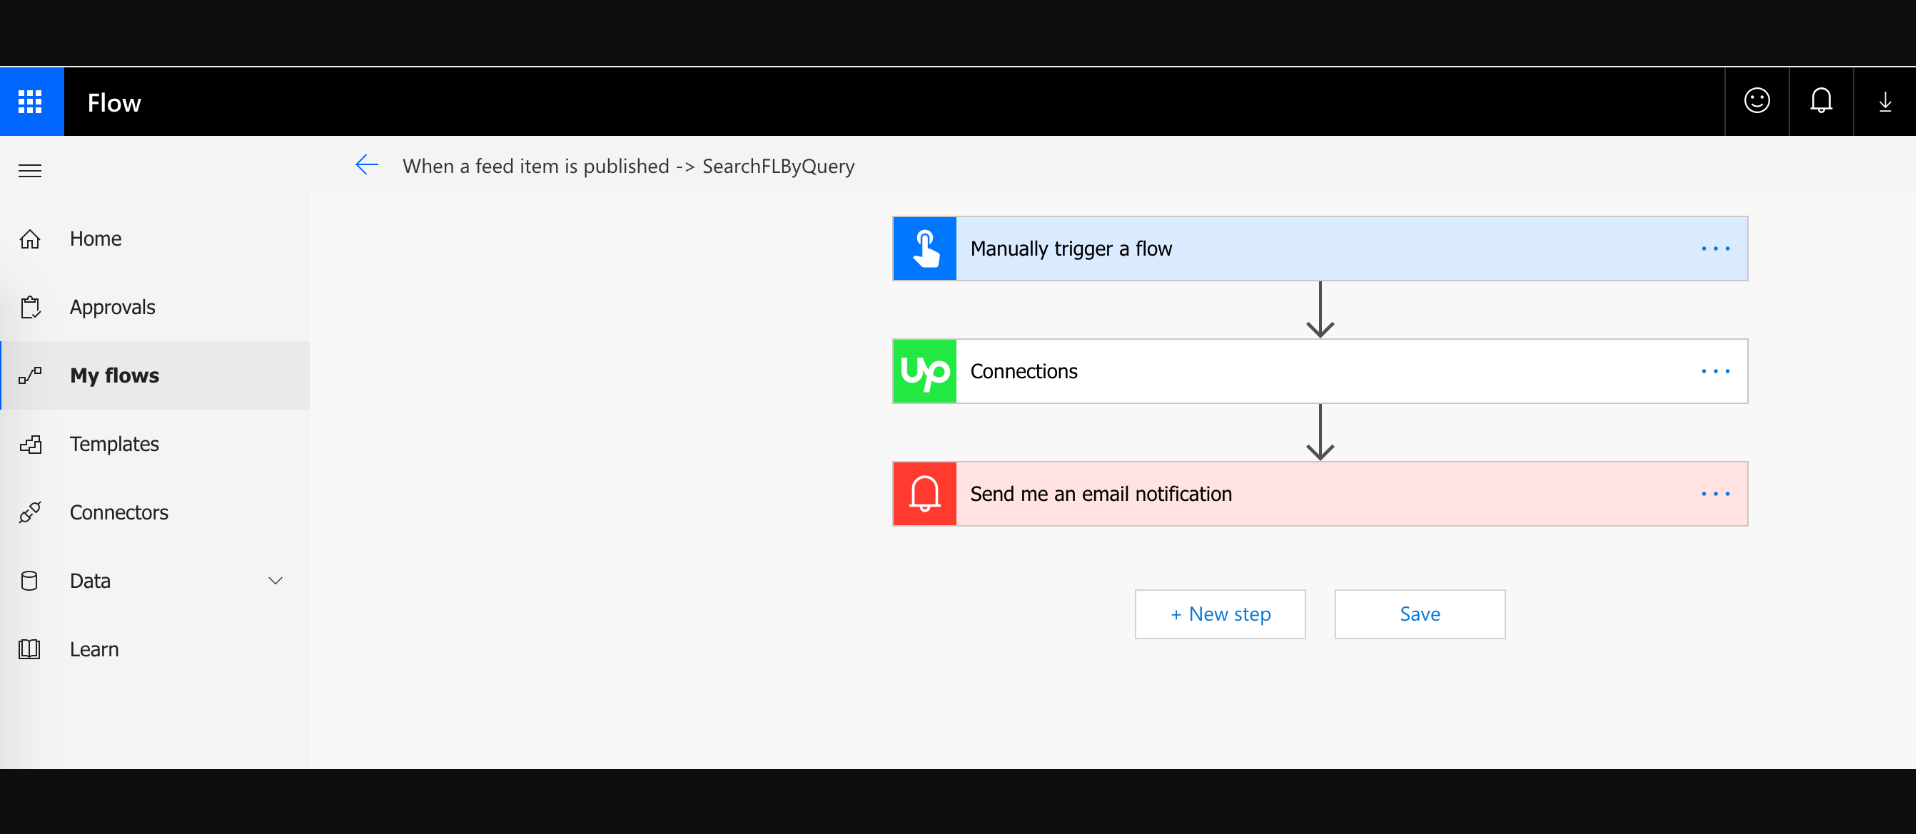1916x834 pixels.
Task: Expand Send me an email notification step
Action: click(1320, 494)
